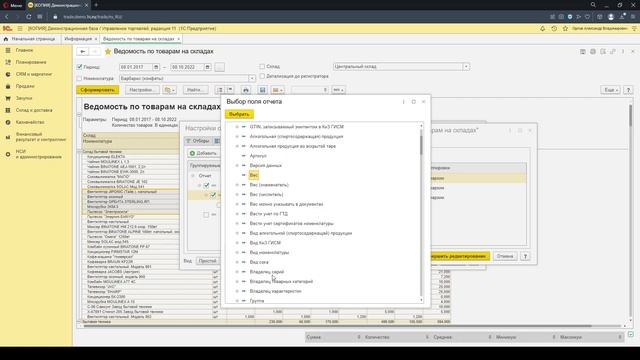Add report to favorites with star icon
Image resolution: width=640 pixels, height=360 pixels.
108,51
